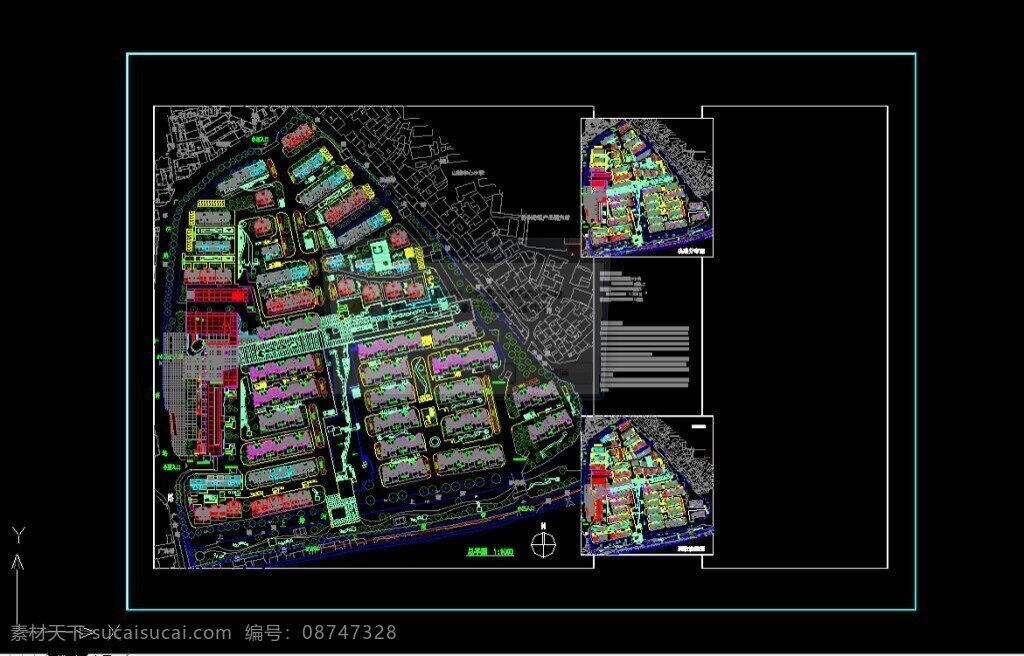Click the large main site plan drawing

374,336
